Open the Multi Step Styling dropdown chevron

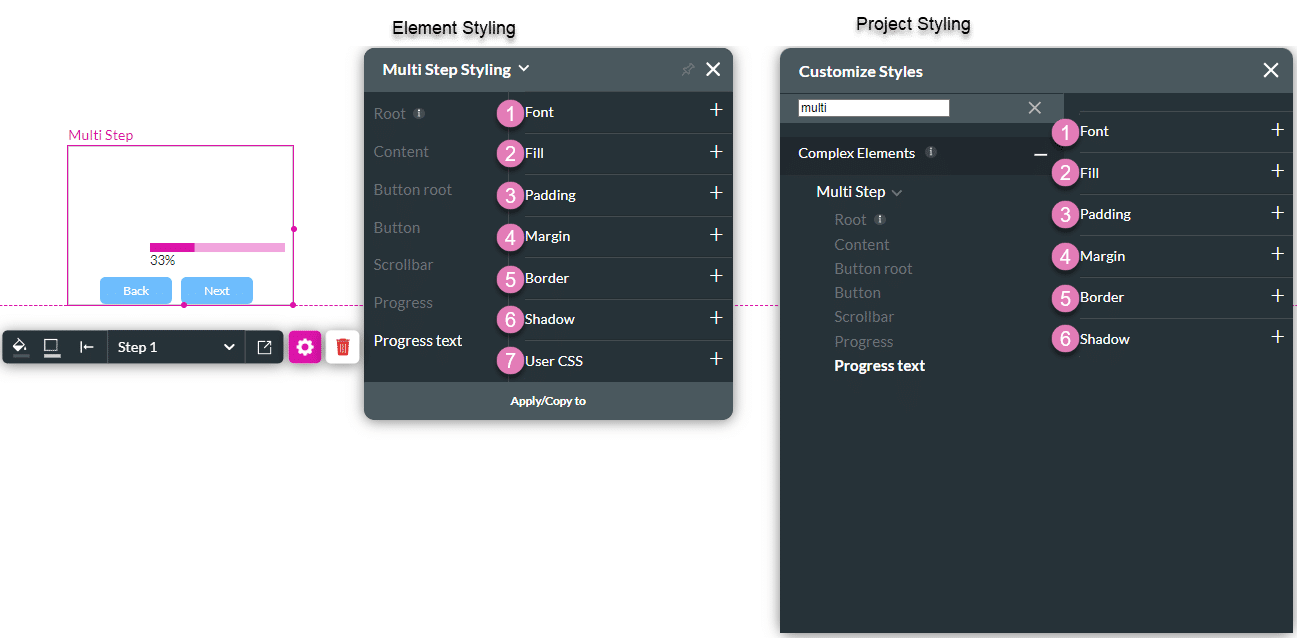tap(522, 70)
